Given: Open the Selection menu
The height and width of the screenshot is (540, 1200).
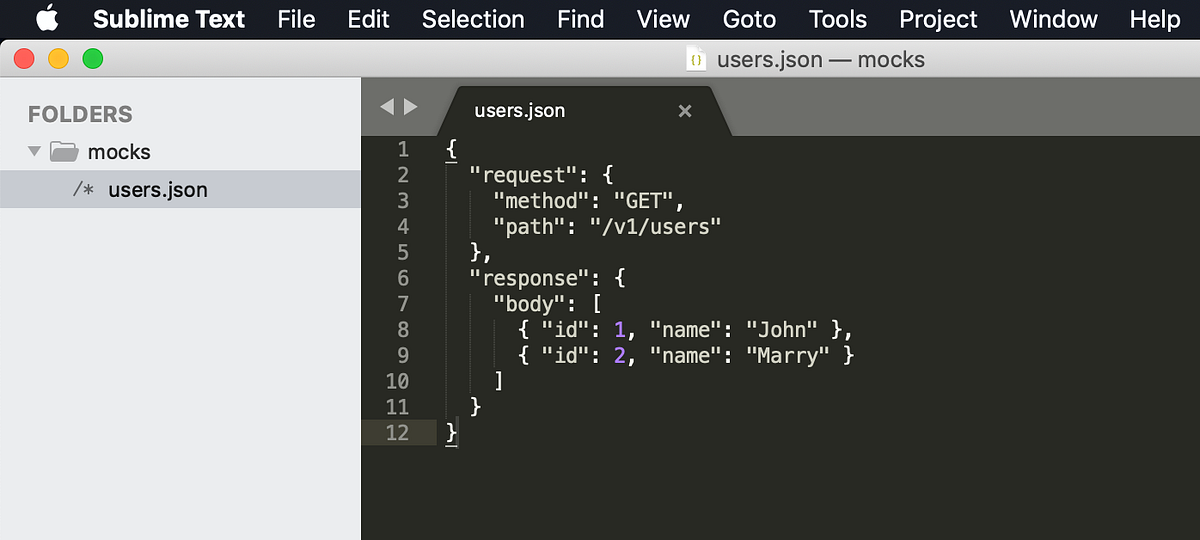Looking at the screenshot, I should tap(473, 19).
